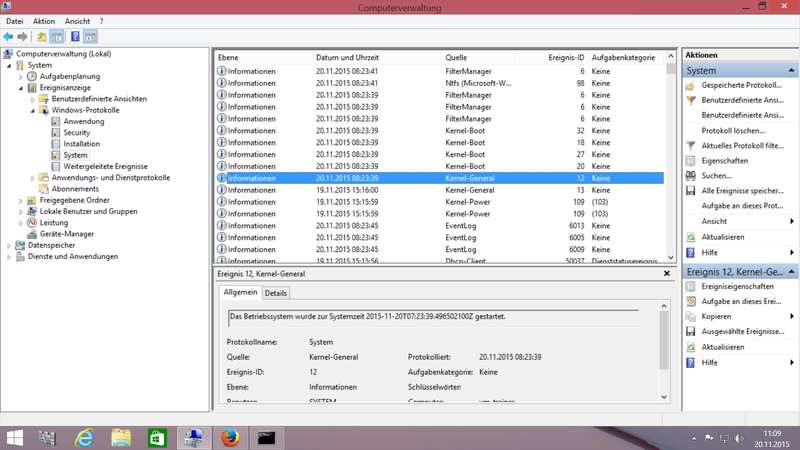Click the Forward arrow toolbar icon
Viewport: 800px width, 450px height.
tap(22, 37)
